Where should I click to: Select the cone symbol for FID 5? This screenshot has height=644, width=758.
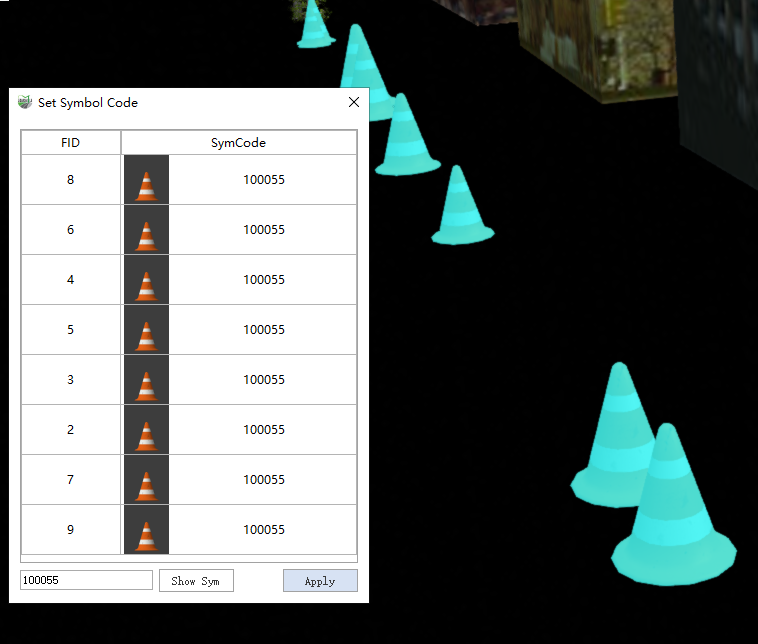[146, 331]
